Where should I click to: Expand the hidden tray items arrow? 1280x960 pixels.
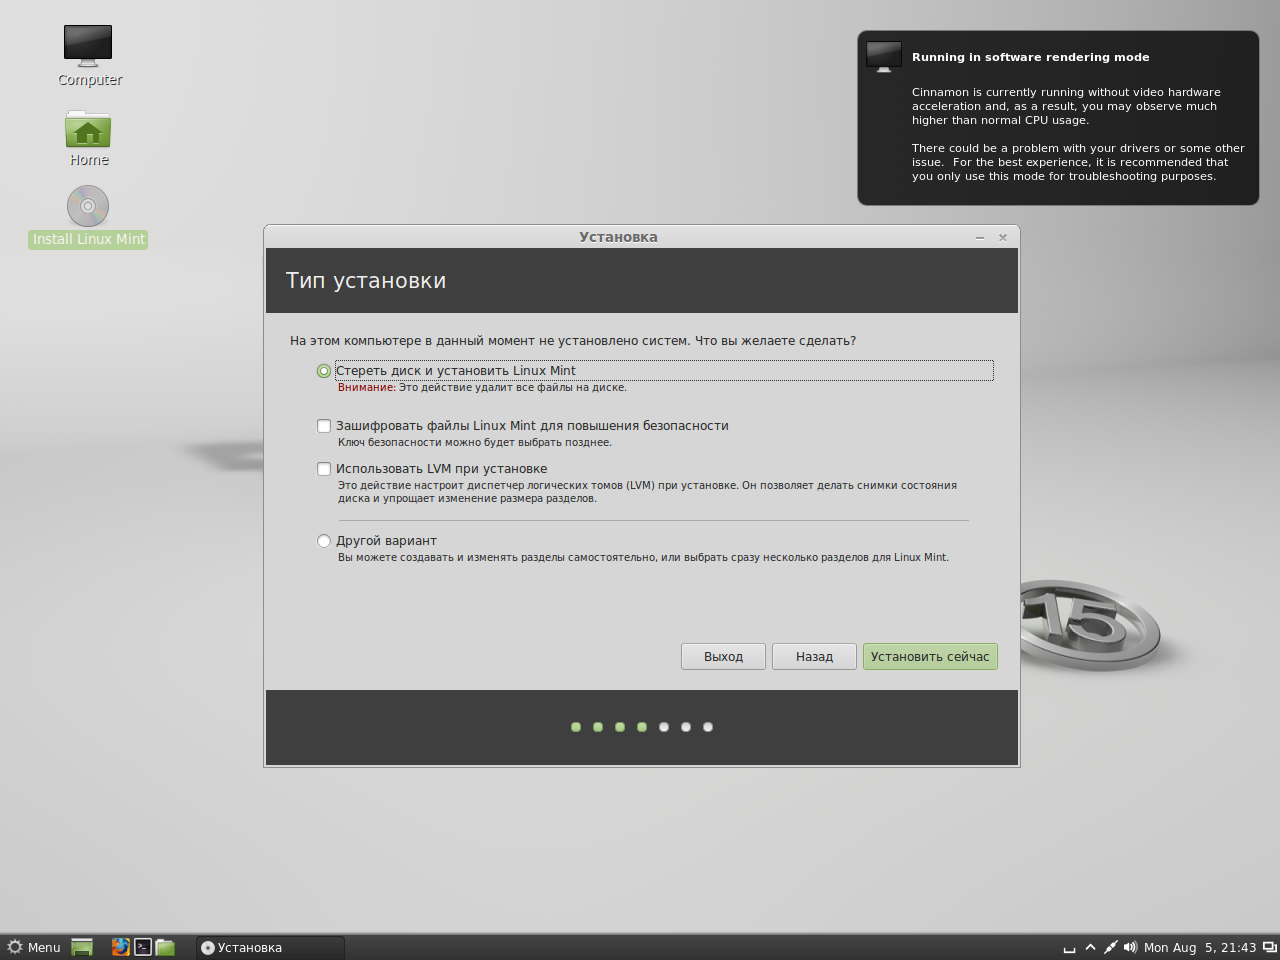pos(1090,947)
